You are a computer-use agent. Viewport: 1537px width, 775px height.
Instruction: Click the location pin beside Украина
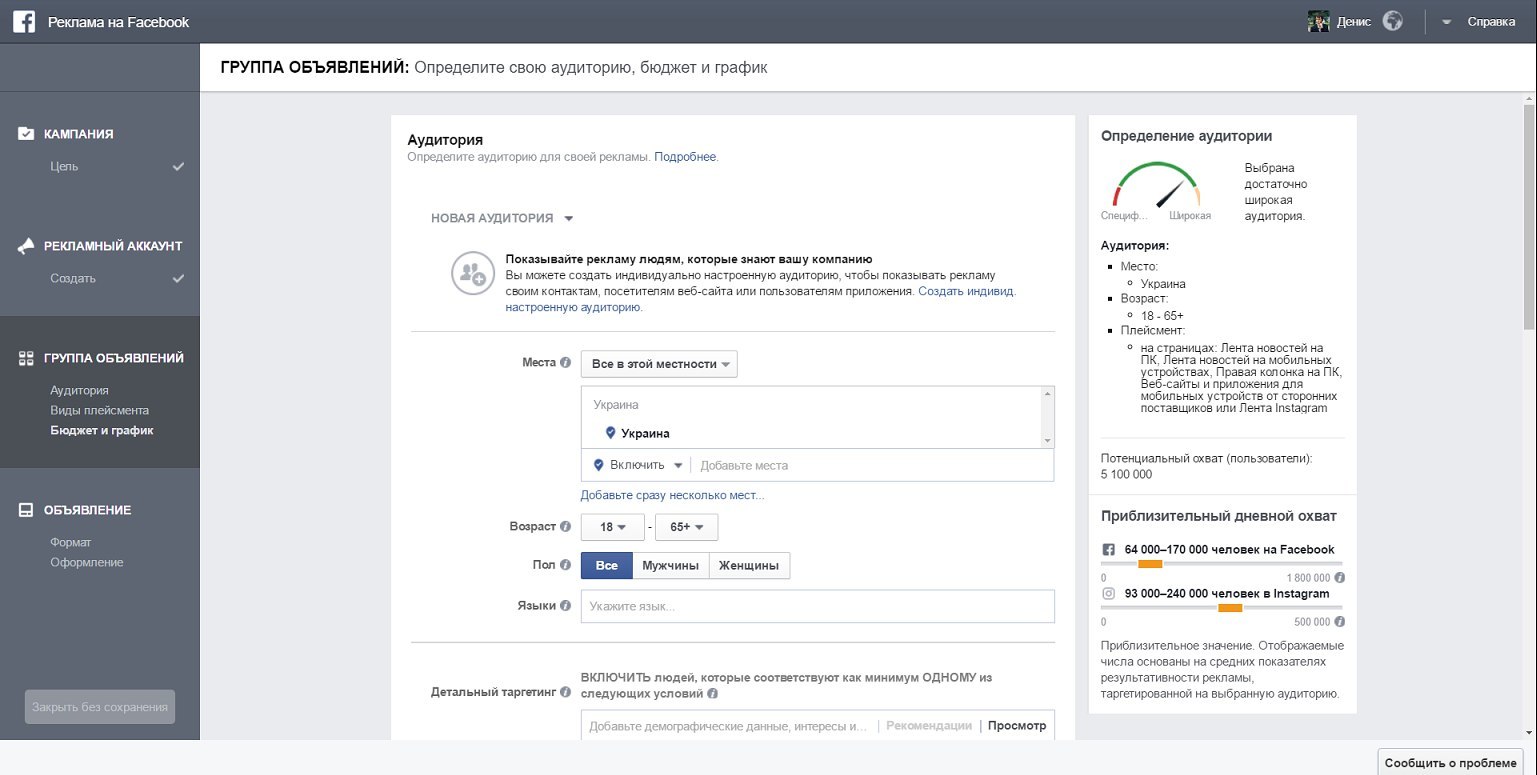(611, 433)
